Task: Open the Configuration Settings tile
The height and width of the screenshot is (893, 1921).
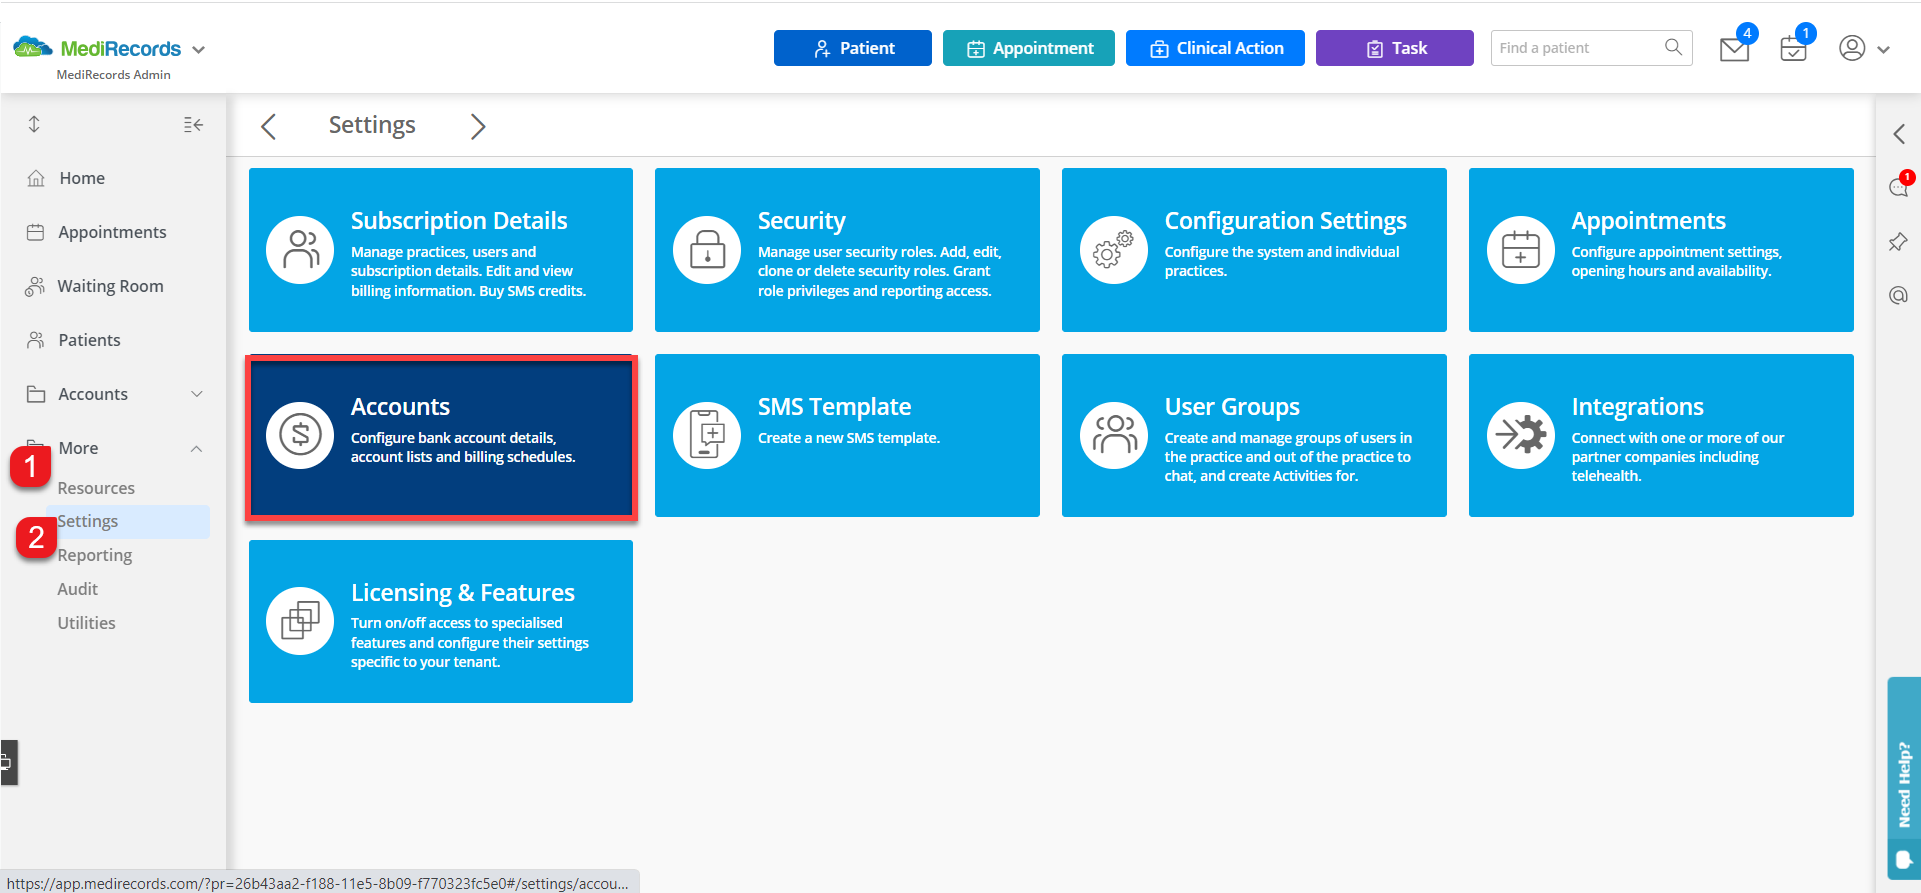Action: click(x=1254, y=250)
